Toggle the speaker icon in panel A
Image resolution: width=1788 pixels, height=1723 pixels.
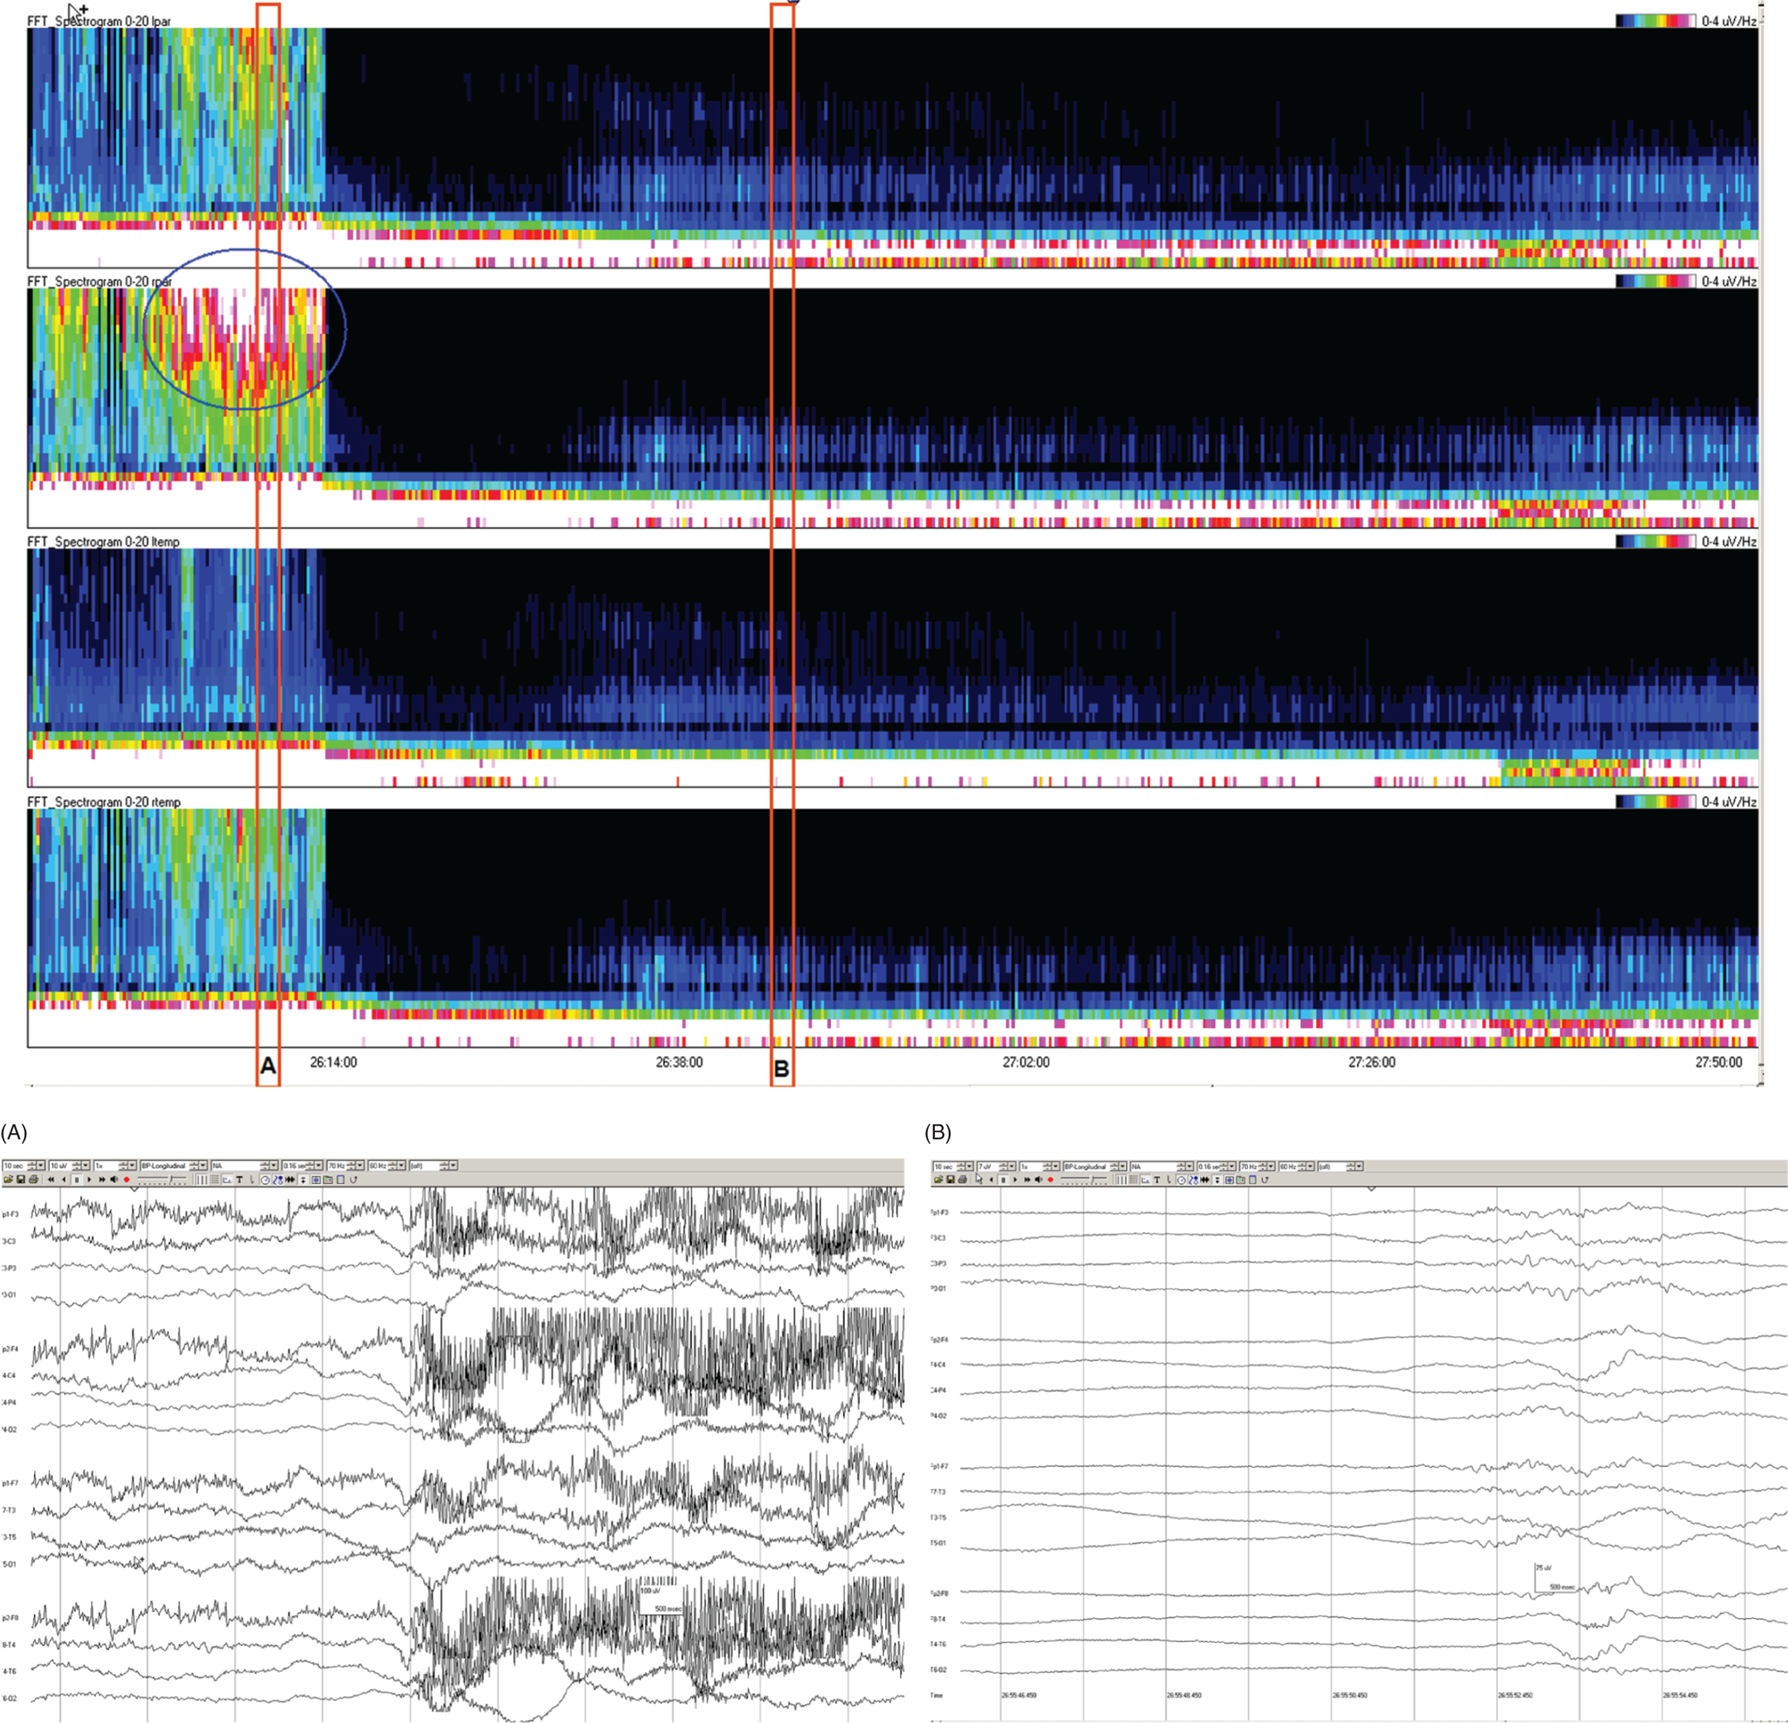click(114, 1180)
